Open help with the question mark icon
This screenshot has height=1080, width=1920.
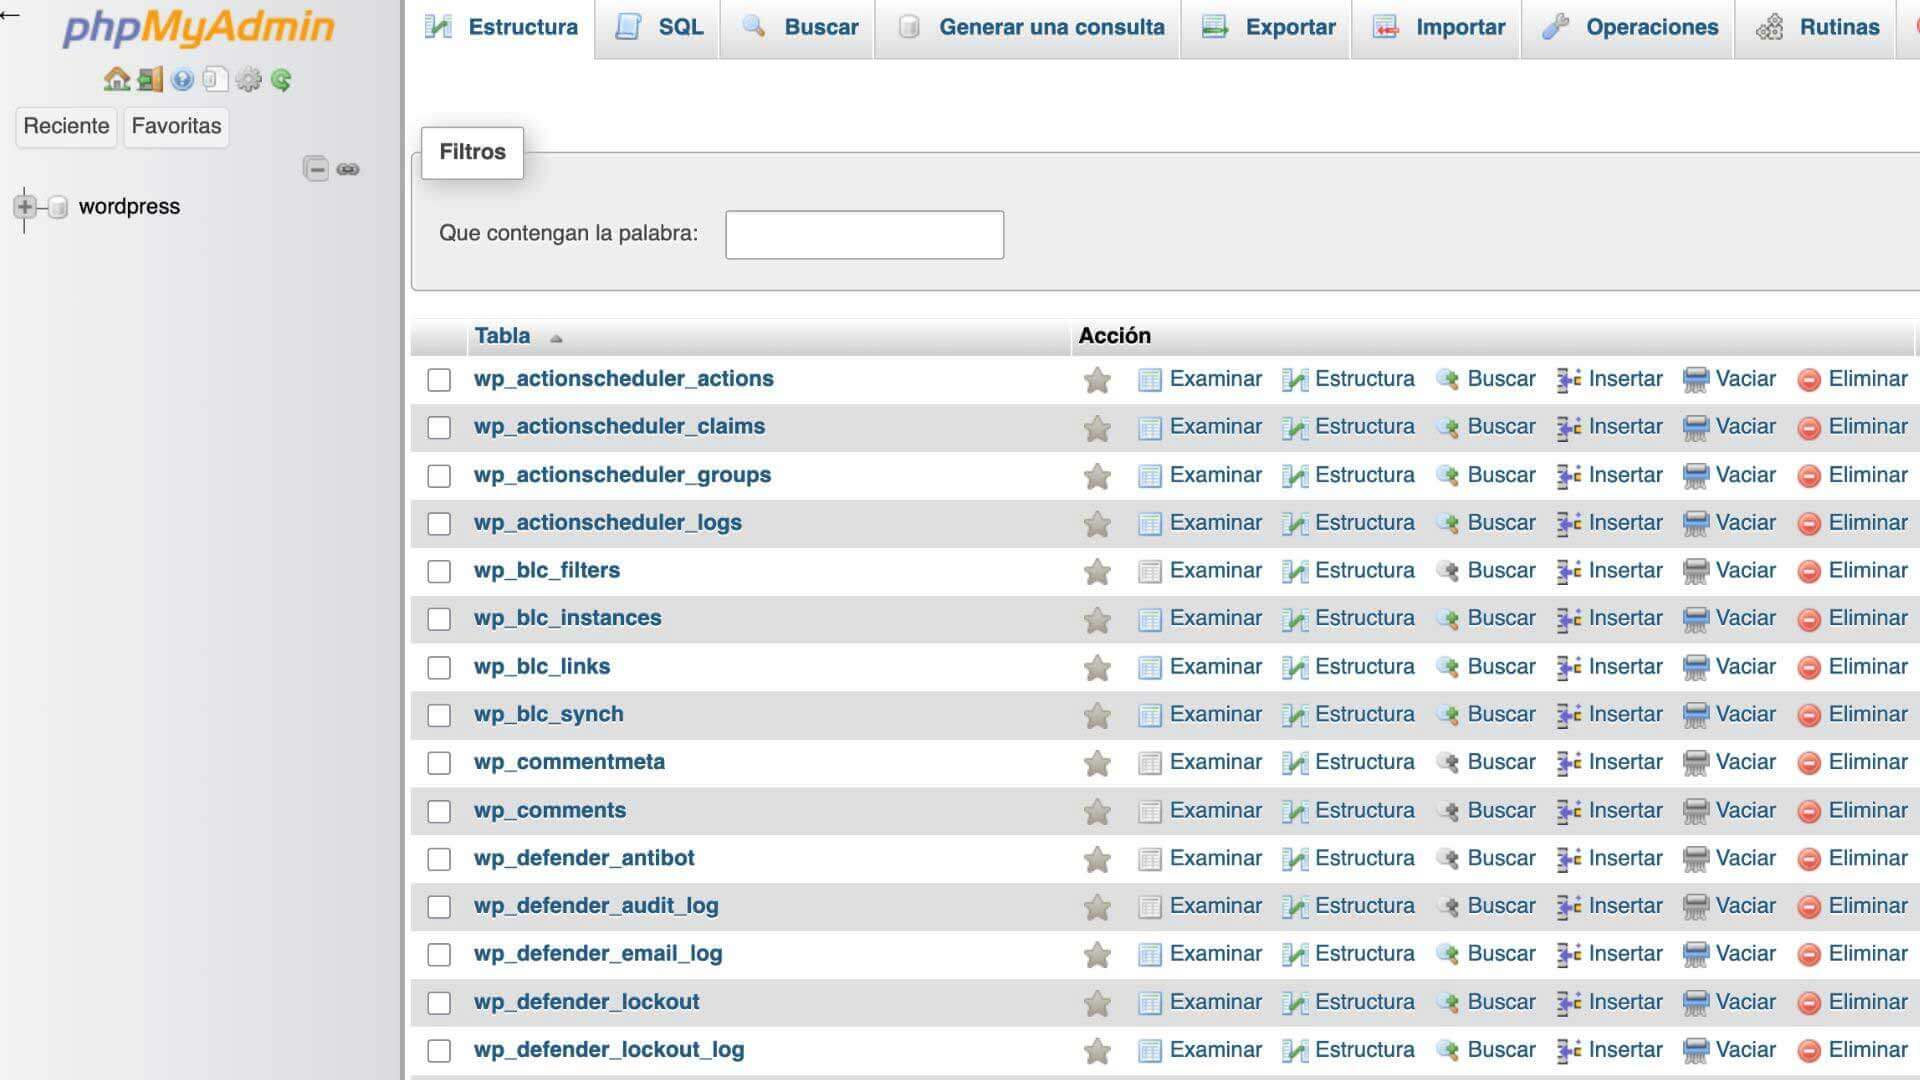point(182,79)
